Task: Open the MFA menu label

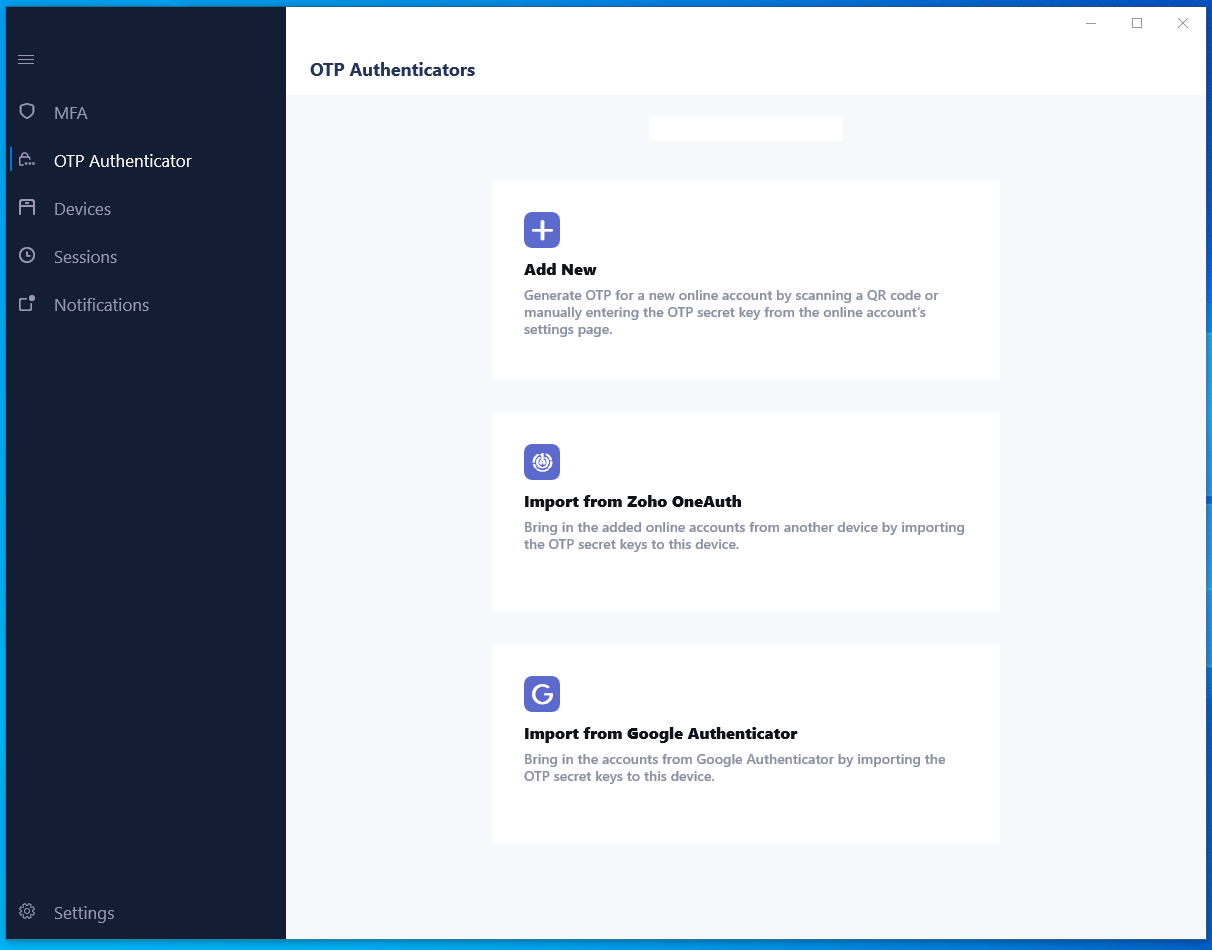Action: [71, 113]
